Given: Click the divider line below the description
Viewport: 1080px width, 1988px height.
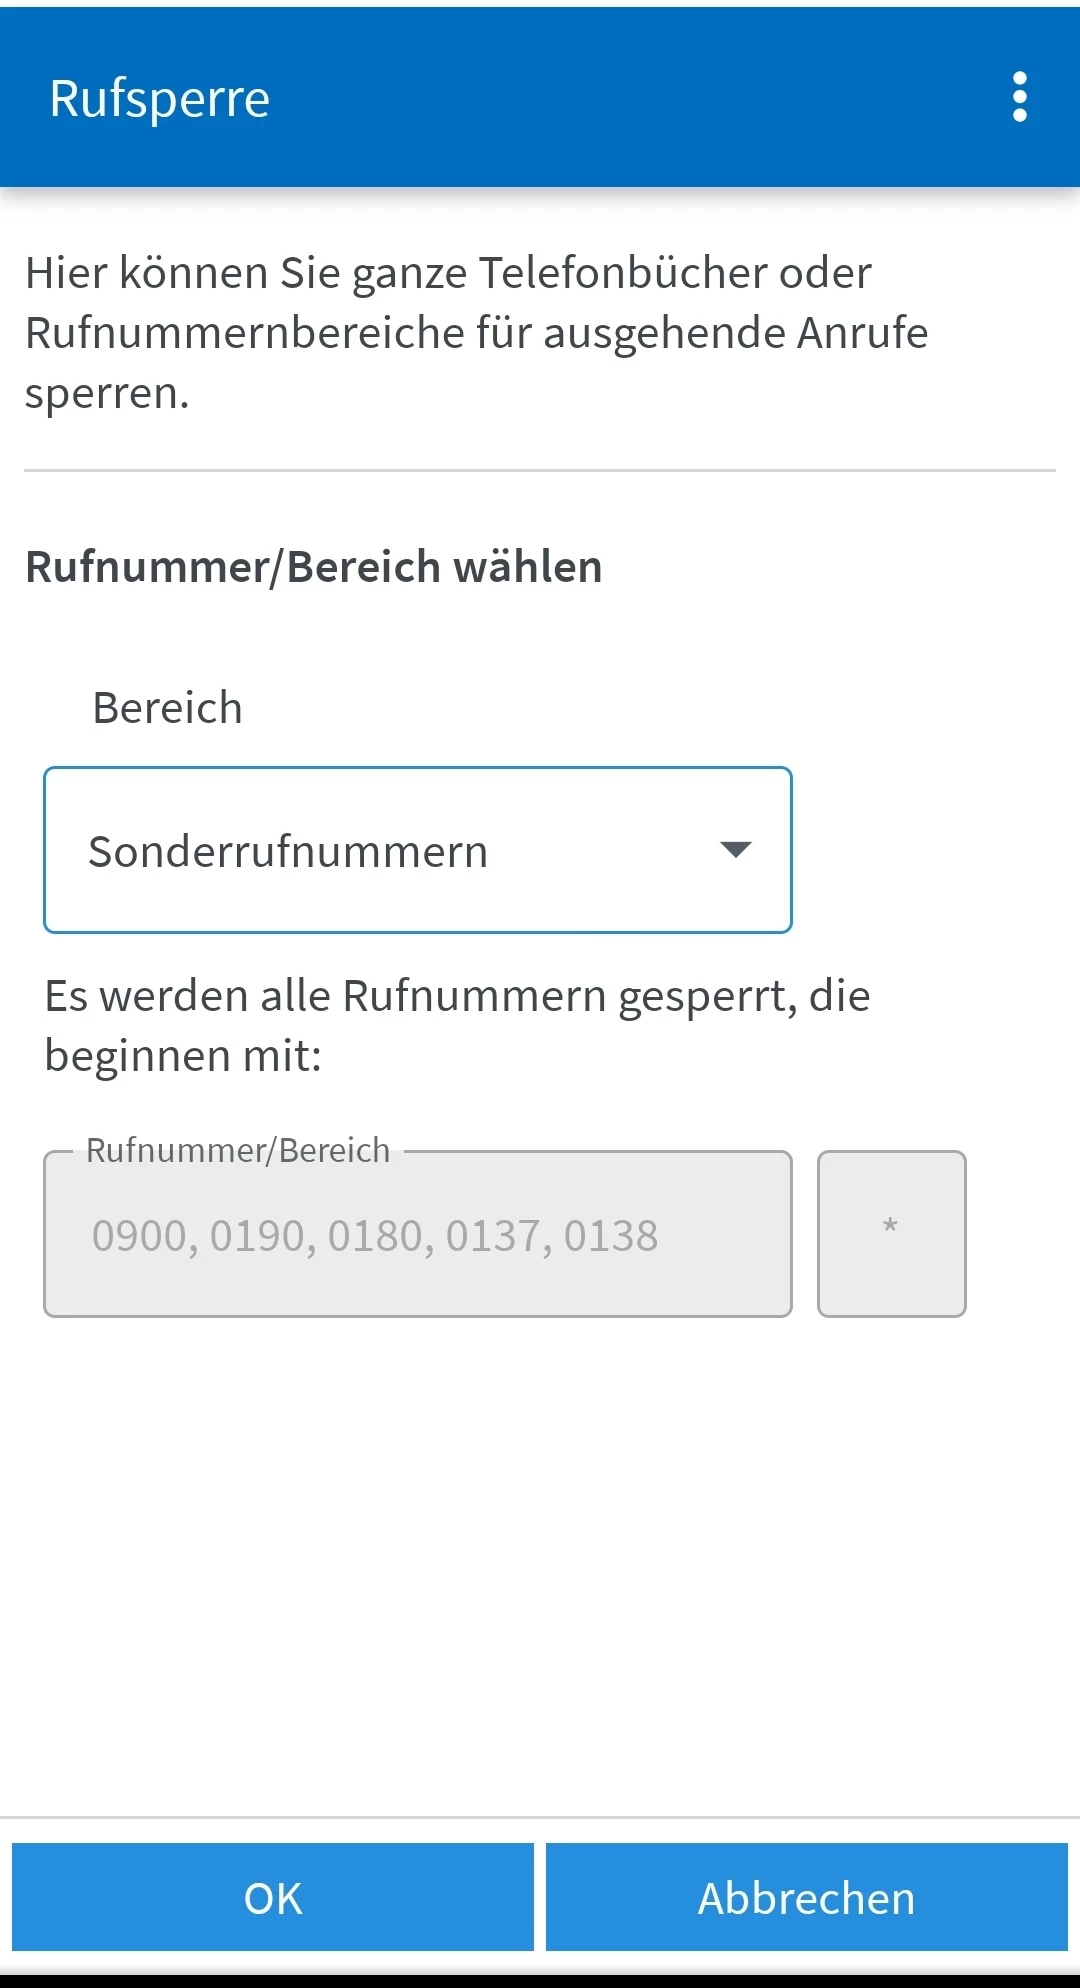Looking at the screenshot, I should coord(540,470).
